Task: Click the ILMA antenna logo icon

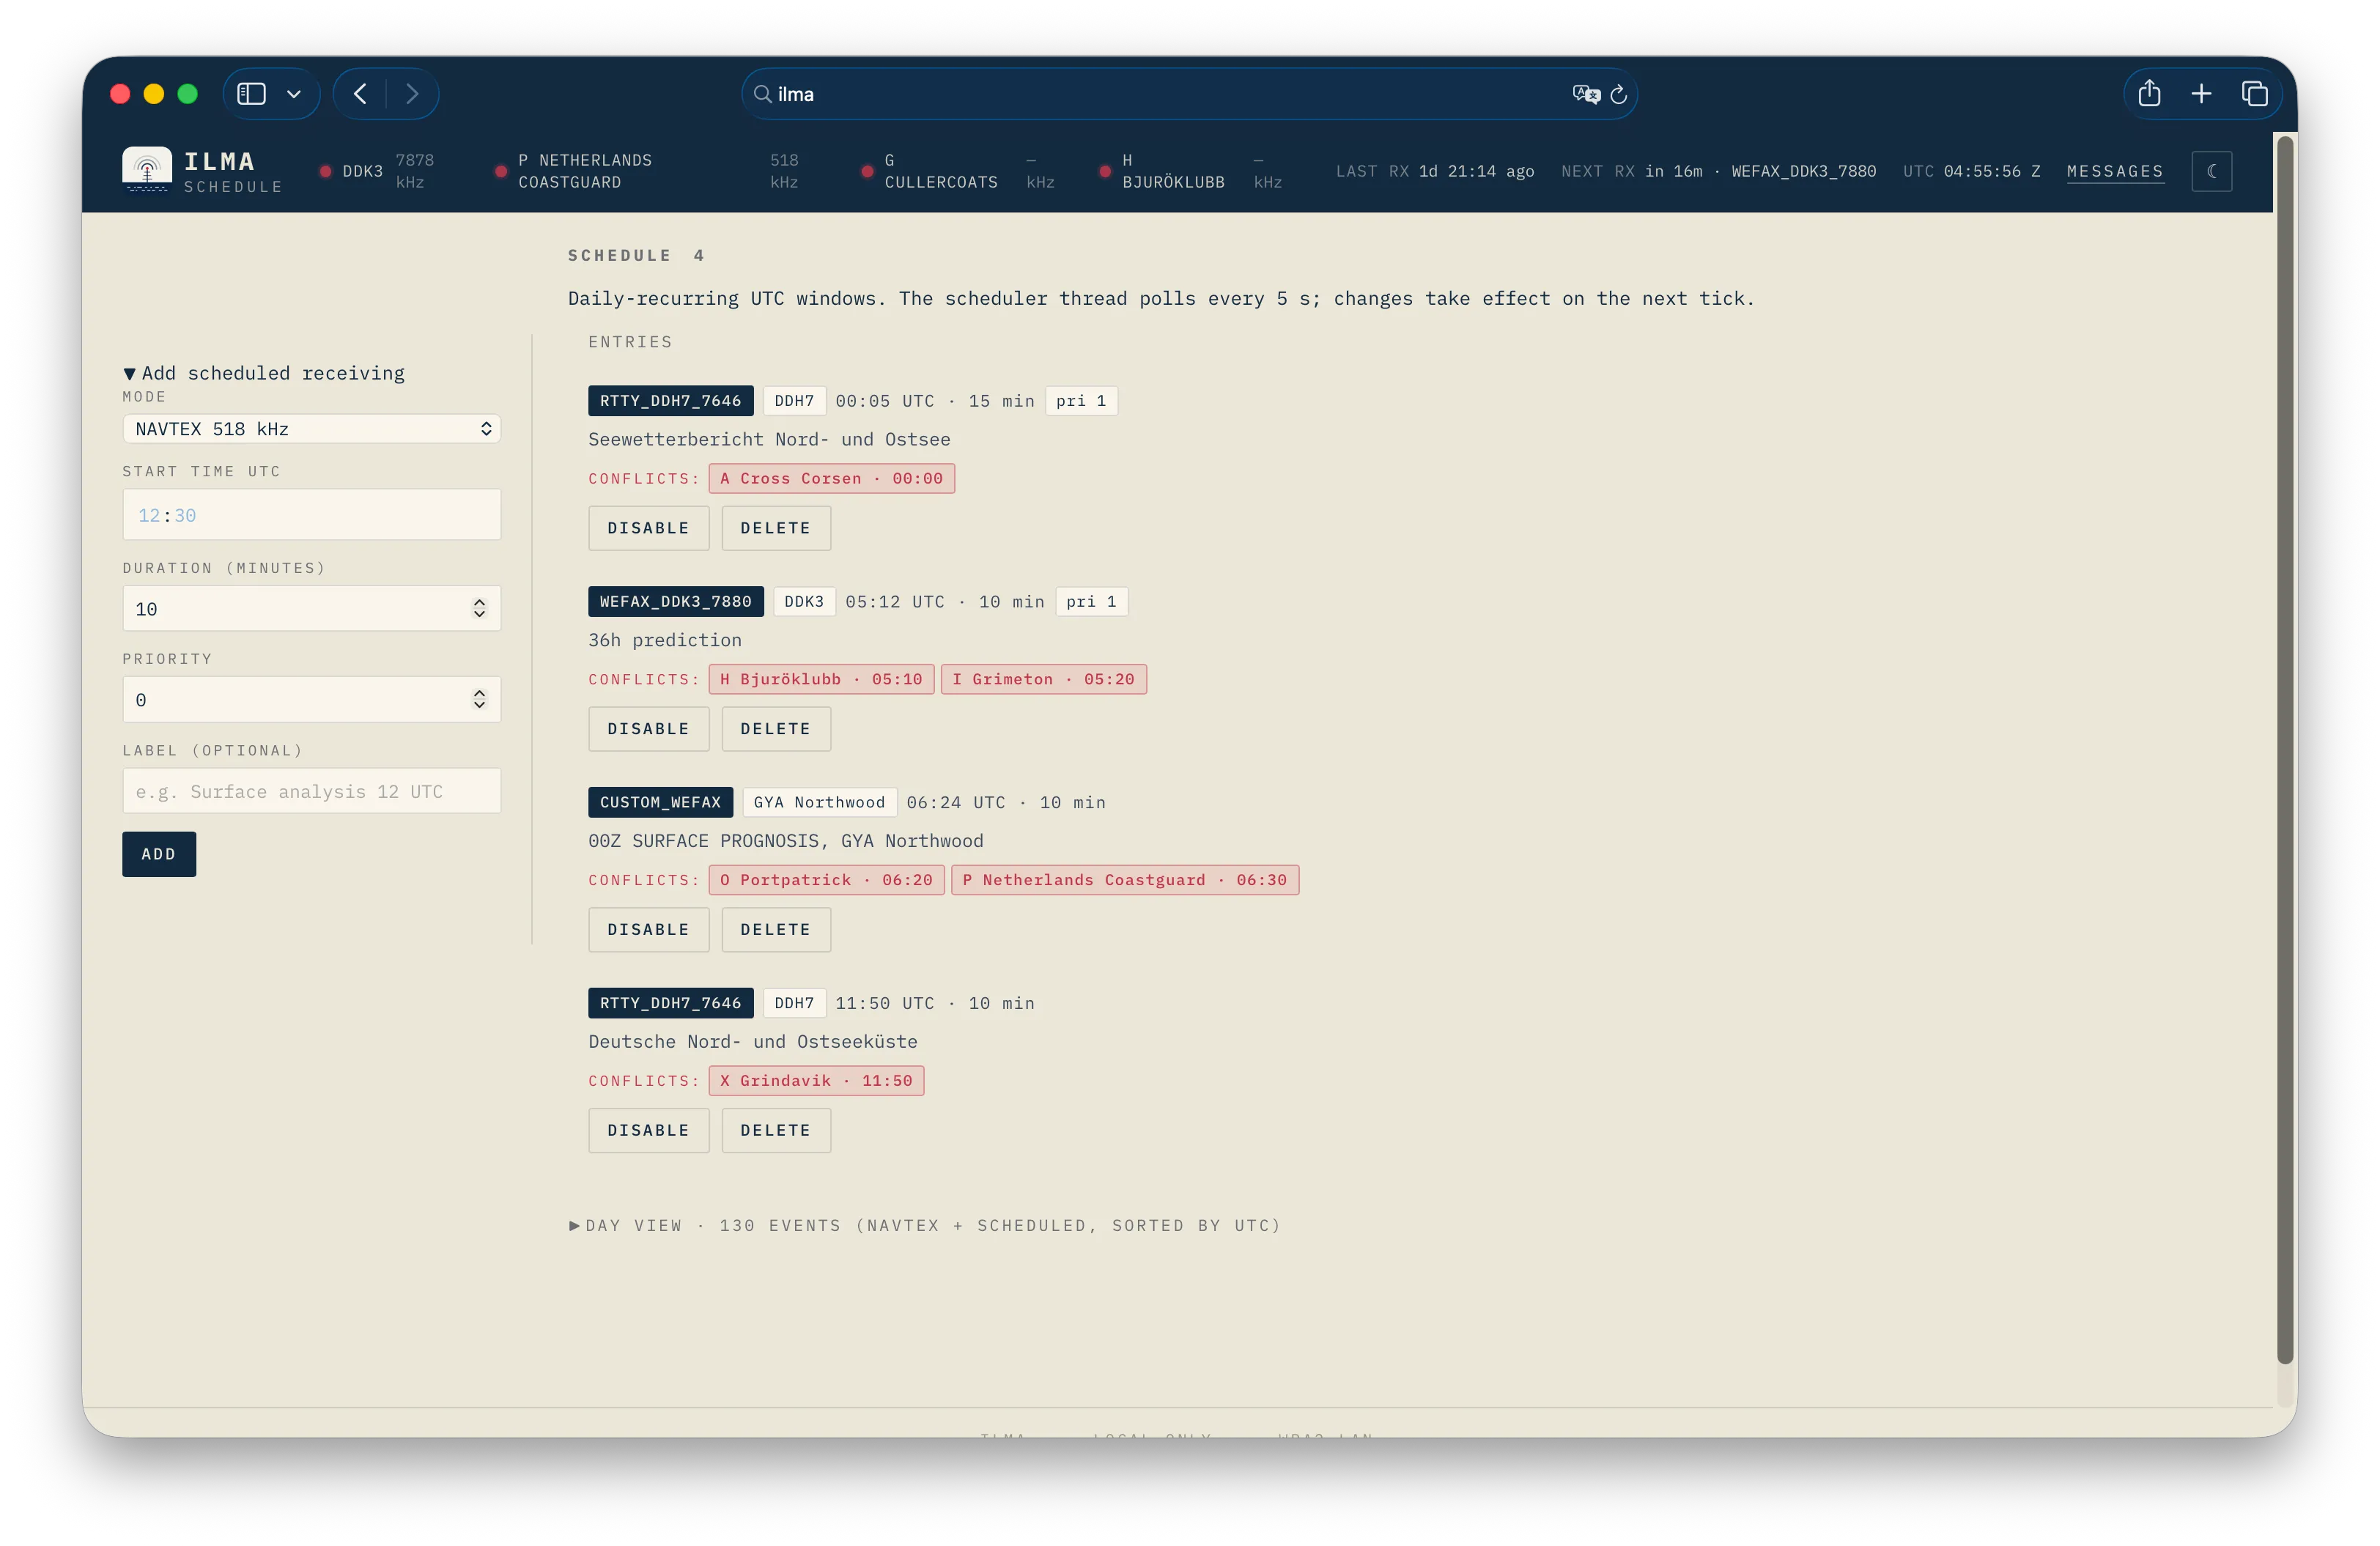Action: [x=147, y=169]
